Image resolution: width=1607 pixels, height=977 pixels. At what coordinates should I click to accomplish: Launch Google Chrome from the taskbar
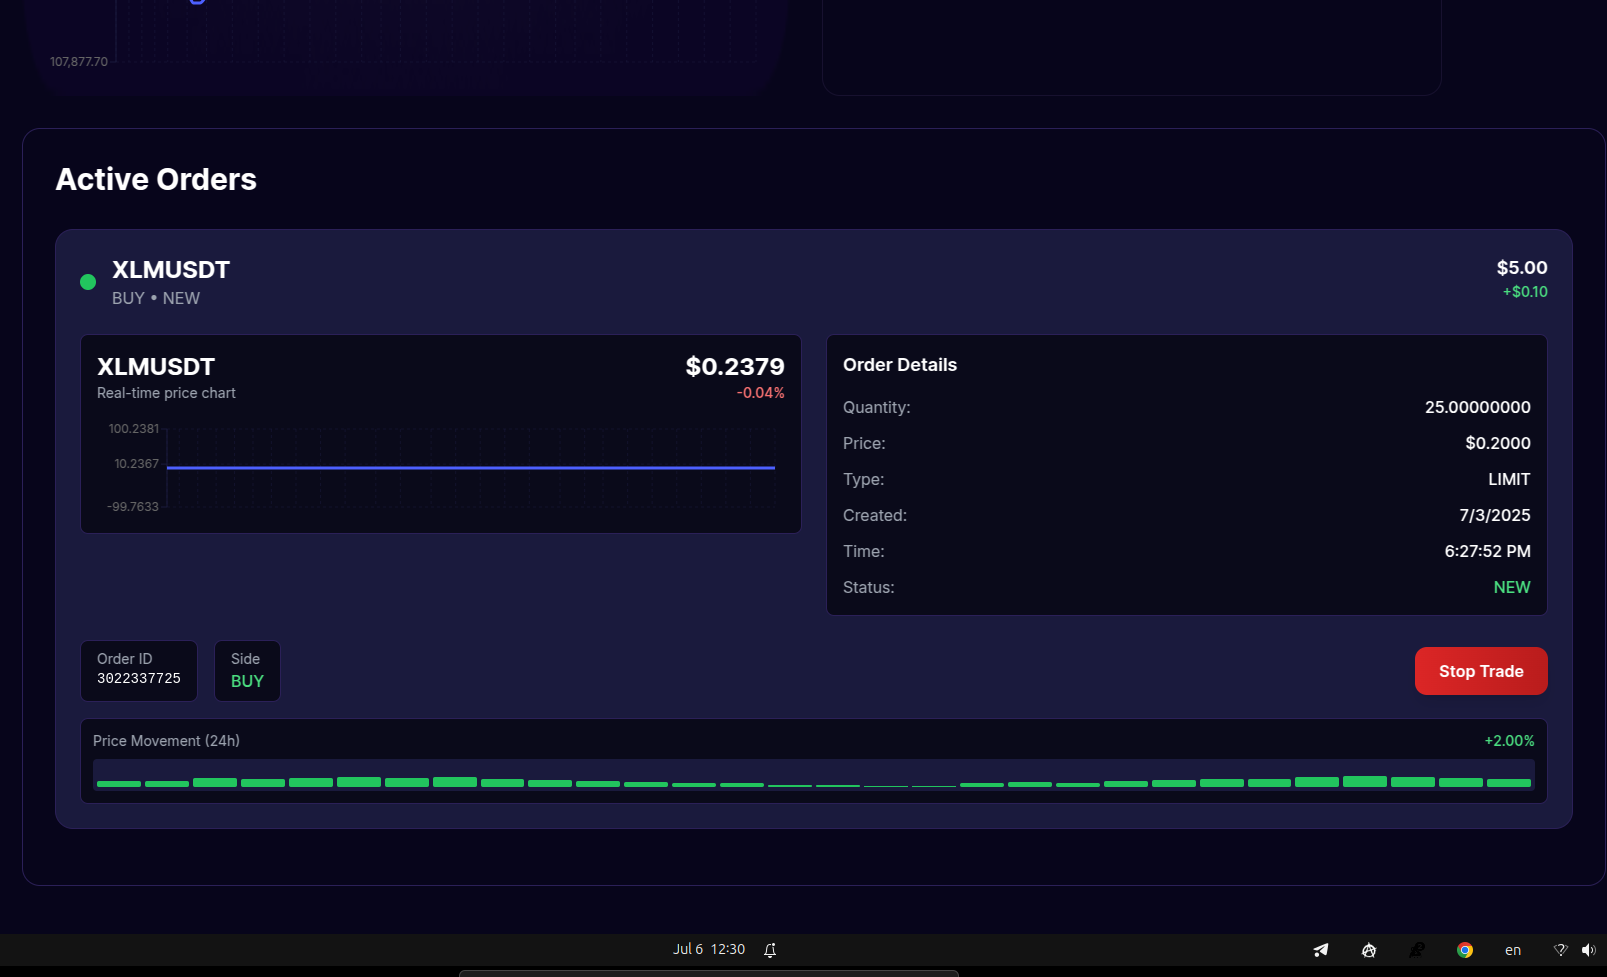[x=1464, y=949]
